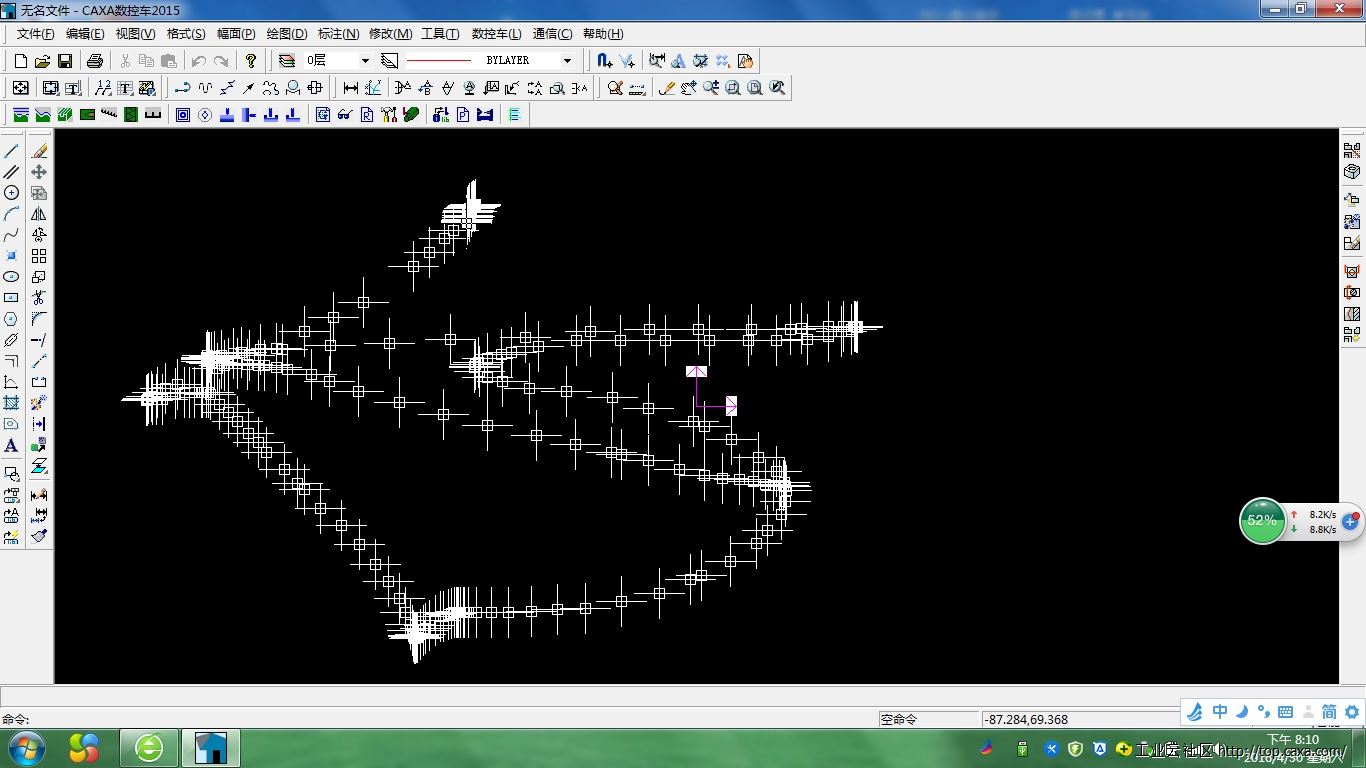Select the Fillet corner tool
Image resolution: width=1366 pixels, height=768 pixels.
39,319
